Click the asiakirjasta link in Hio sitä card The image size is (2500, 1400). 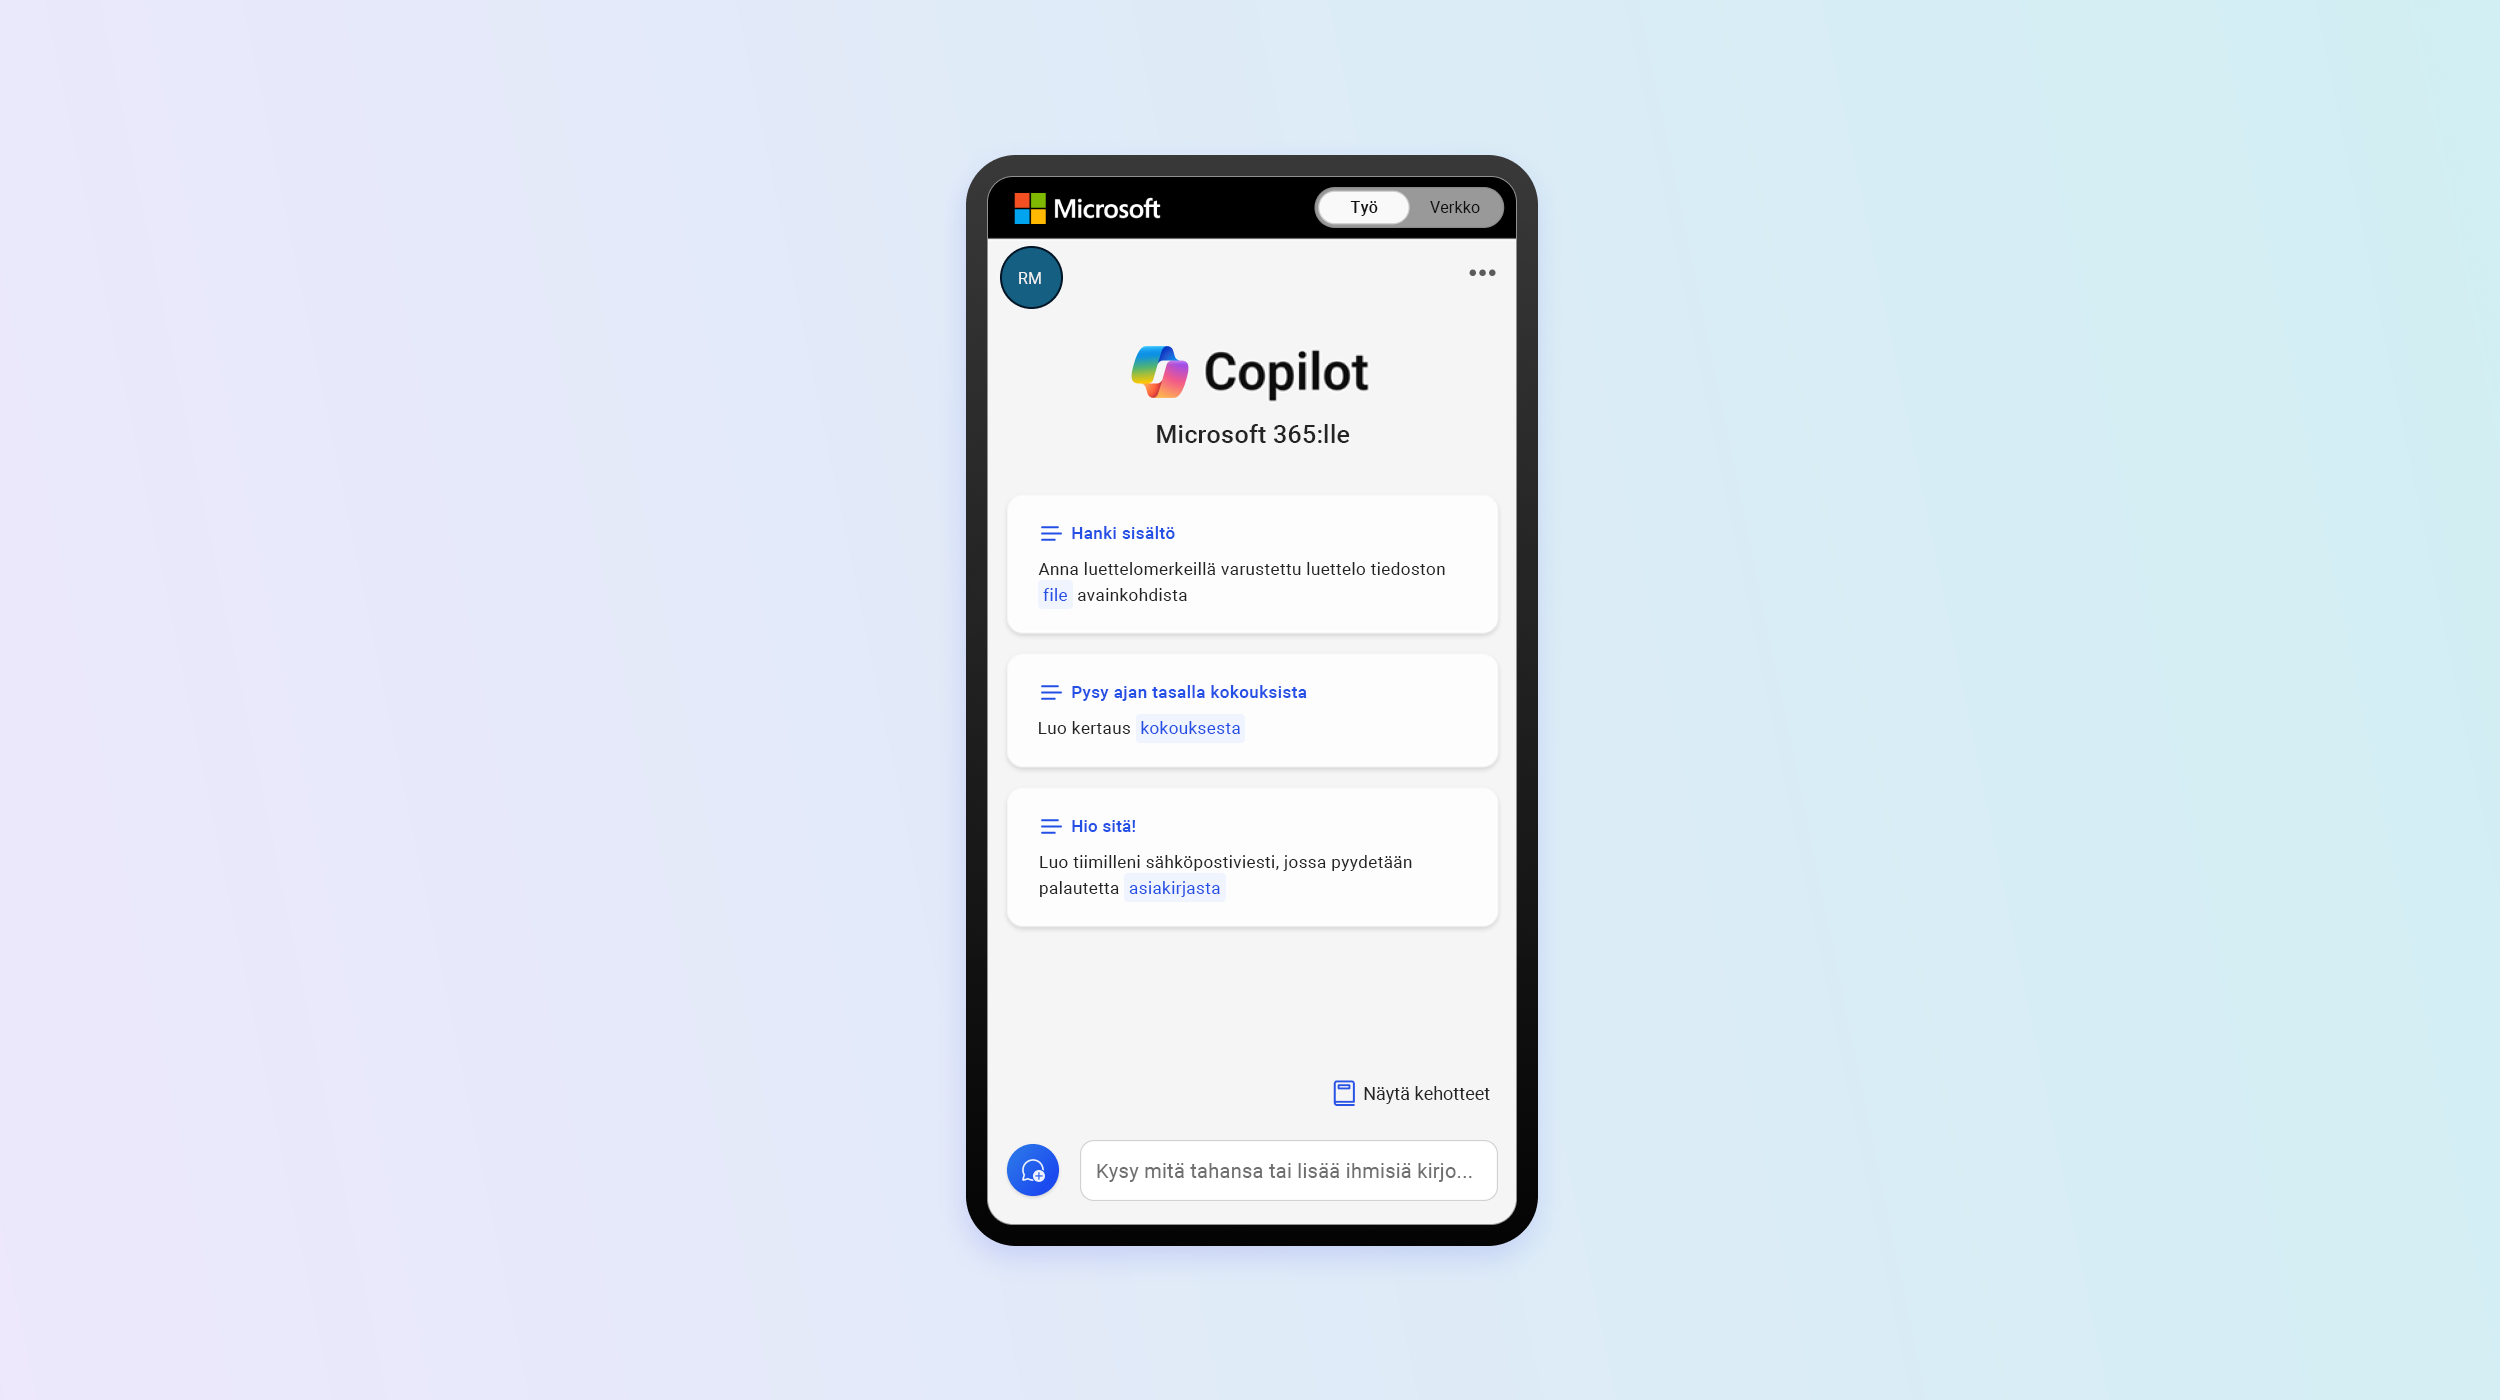(1174, 888)
